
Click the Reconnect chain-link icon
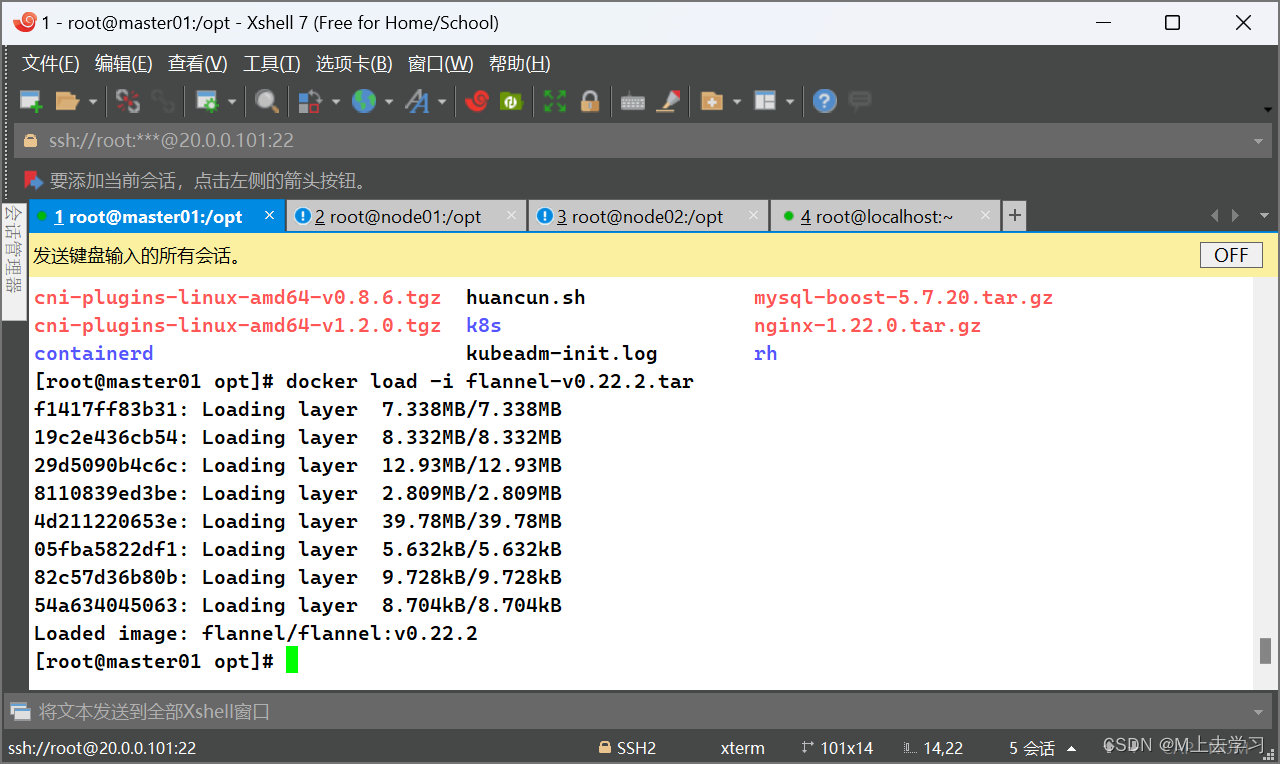coord(162,101)
